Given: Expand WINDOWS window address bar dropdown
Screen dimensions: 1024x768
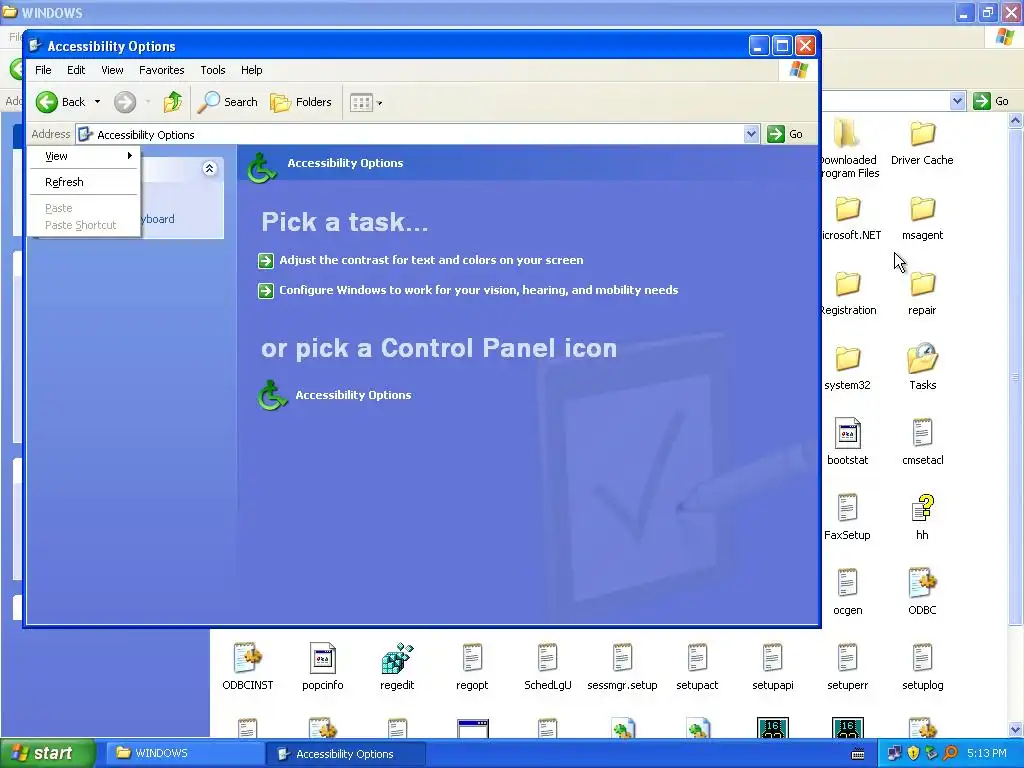Looking at the screenshot, I should (x=957, y=101).
